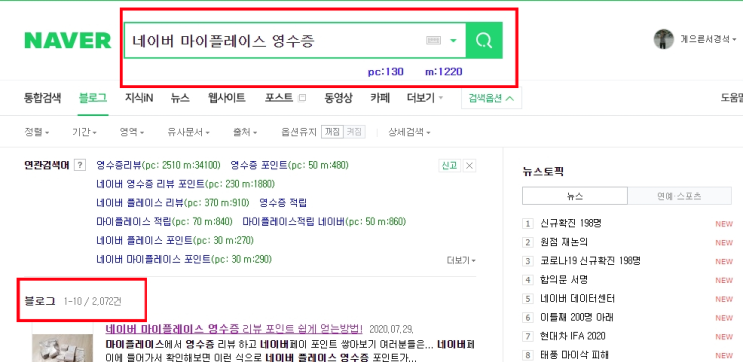This screenshot has width=743, height=362.
Task: Open news topic 태풍 마이삭 피해
Action: [574, 355]
